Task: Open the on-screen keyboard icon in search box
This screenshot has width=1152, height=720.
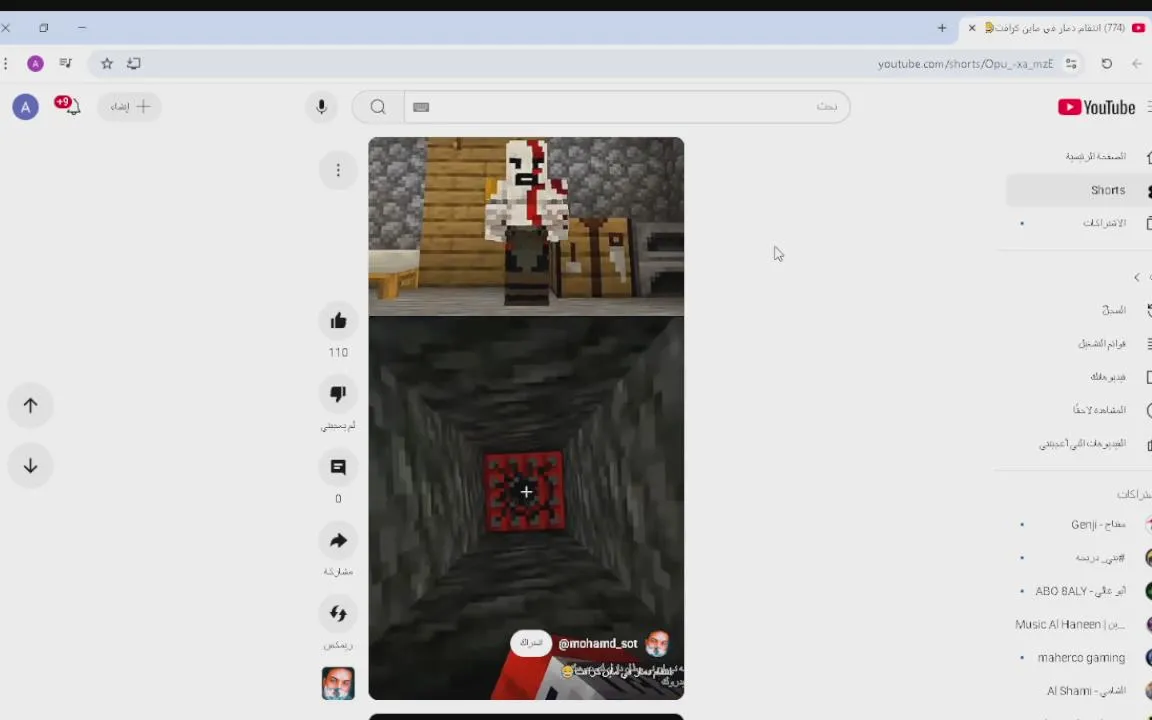Action: (x=421, y=107)
